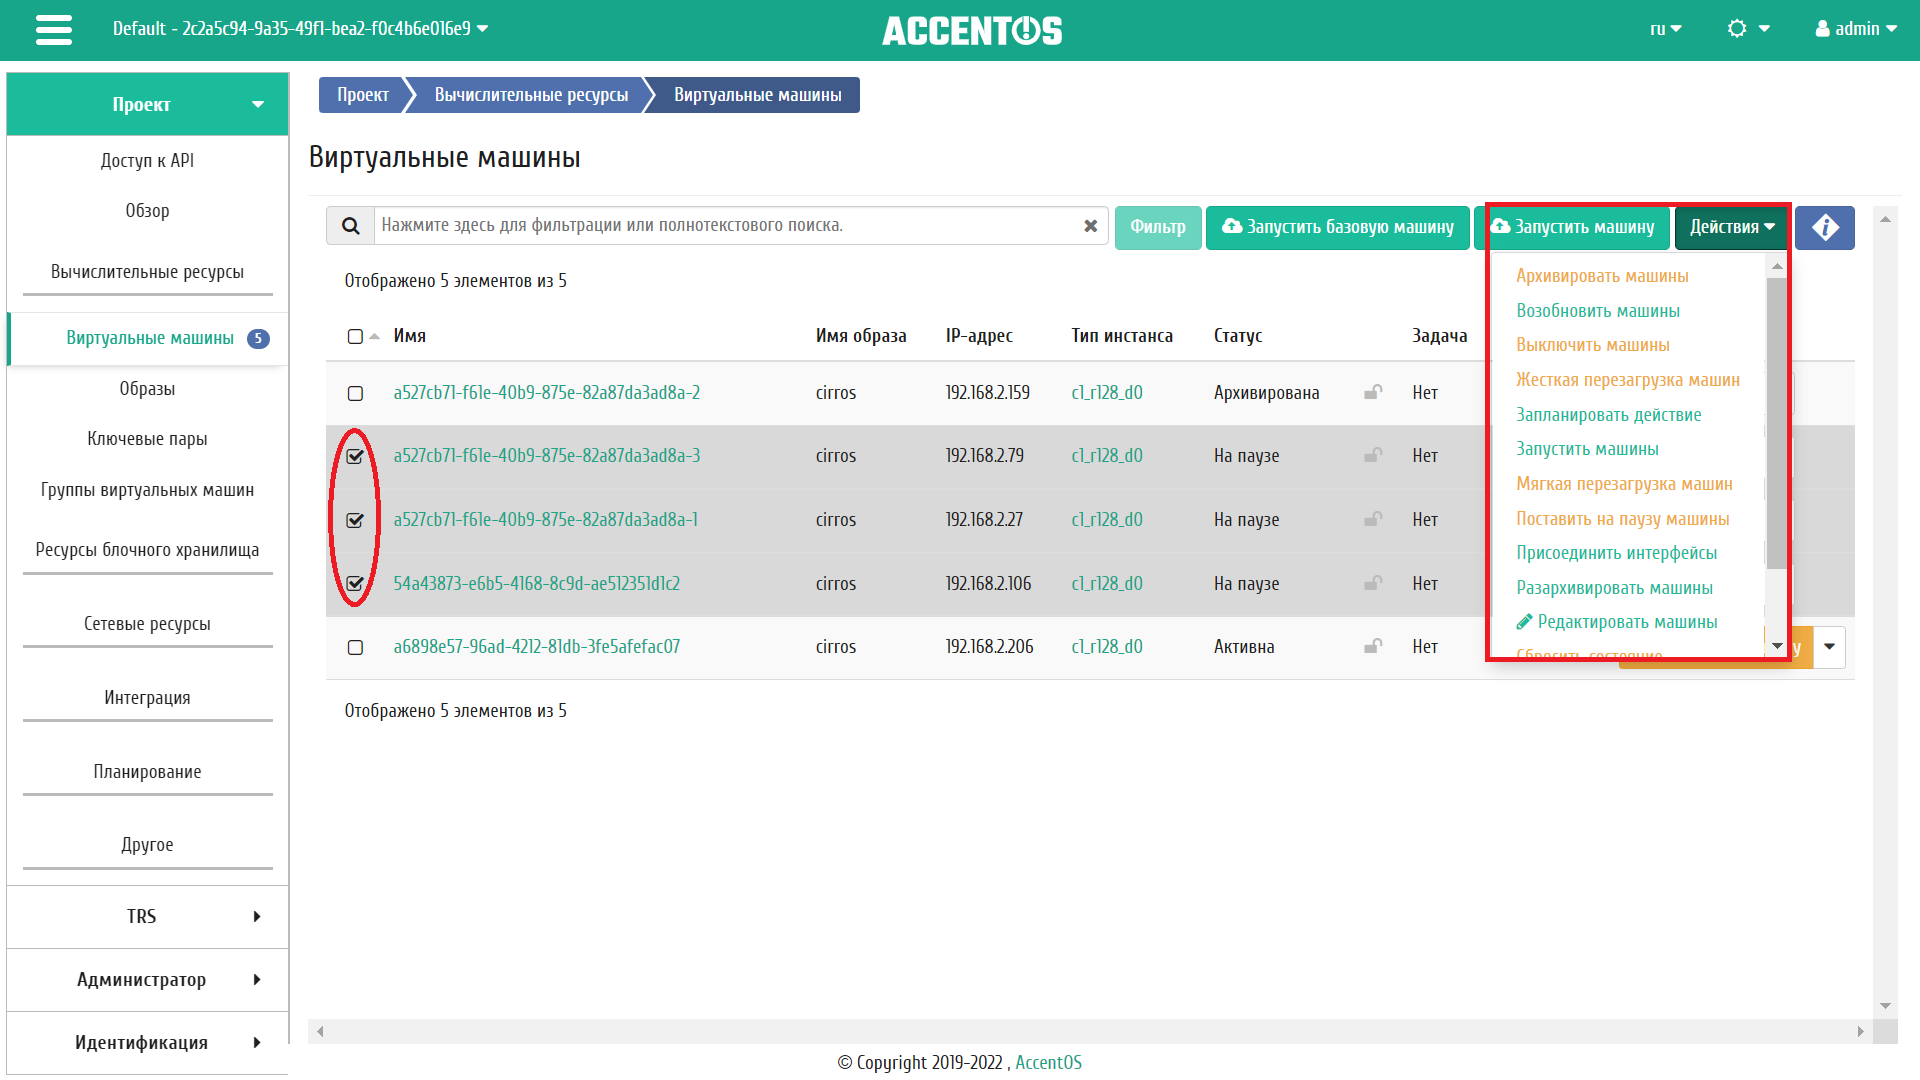Click lock icon of archived machine row
This screenshot has width=1920, height=1080.
tap(1373, 392)
